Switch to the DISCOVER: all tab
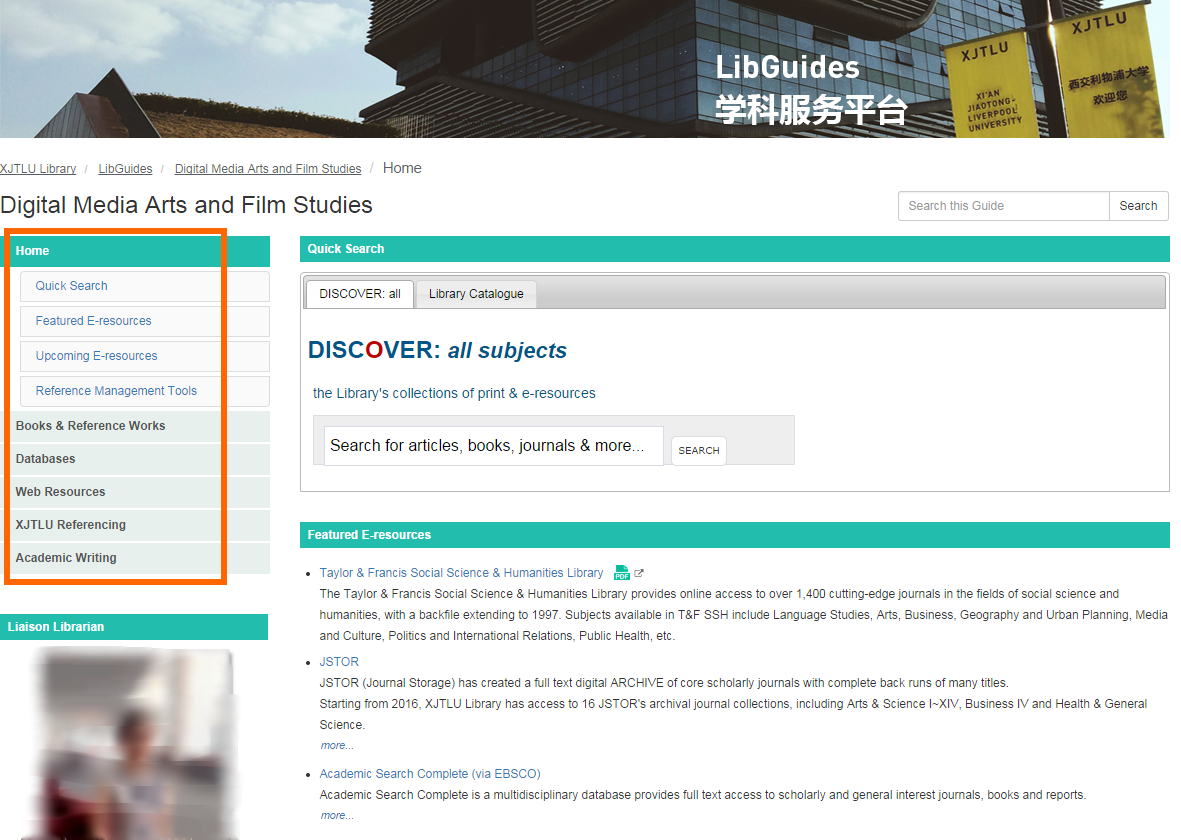1181x840 pixels. point(360,294)
